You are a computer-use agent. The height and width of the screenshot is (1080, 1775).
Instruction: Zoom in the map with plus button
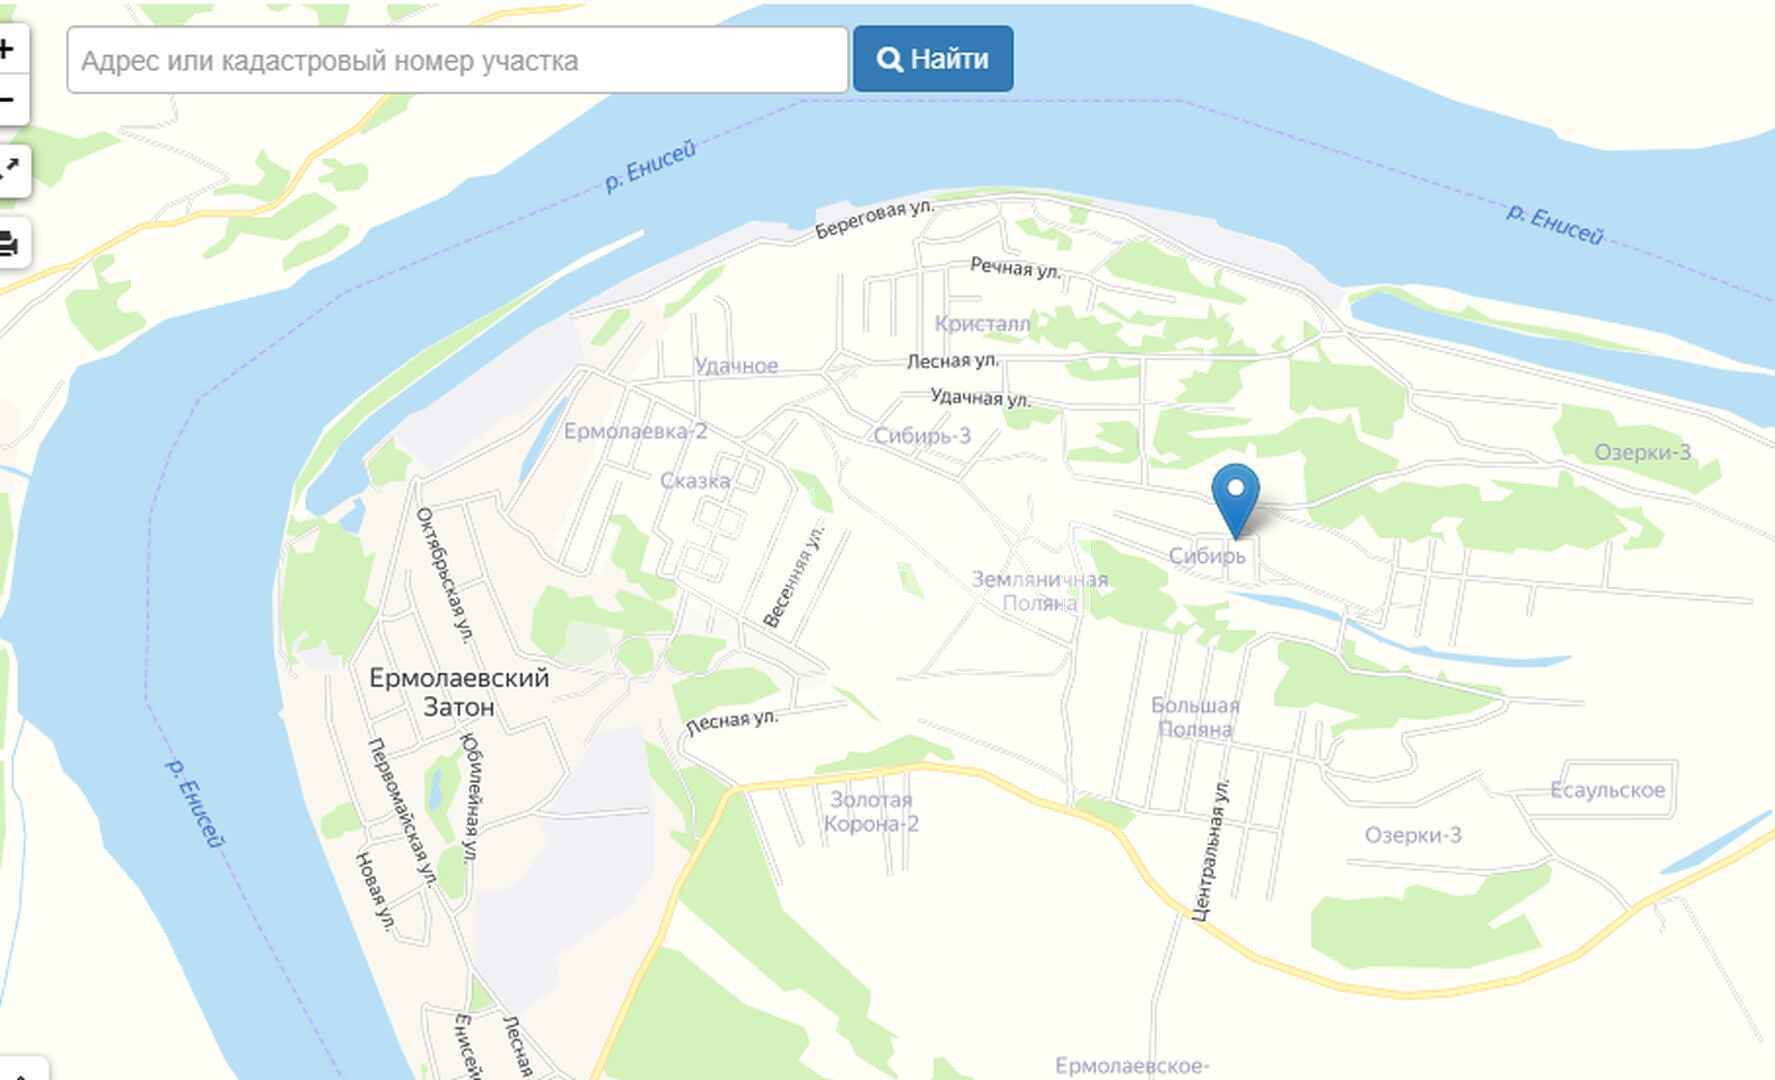coord(8,49)
